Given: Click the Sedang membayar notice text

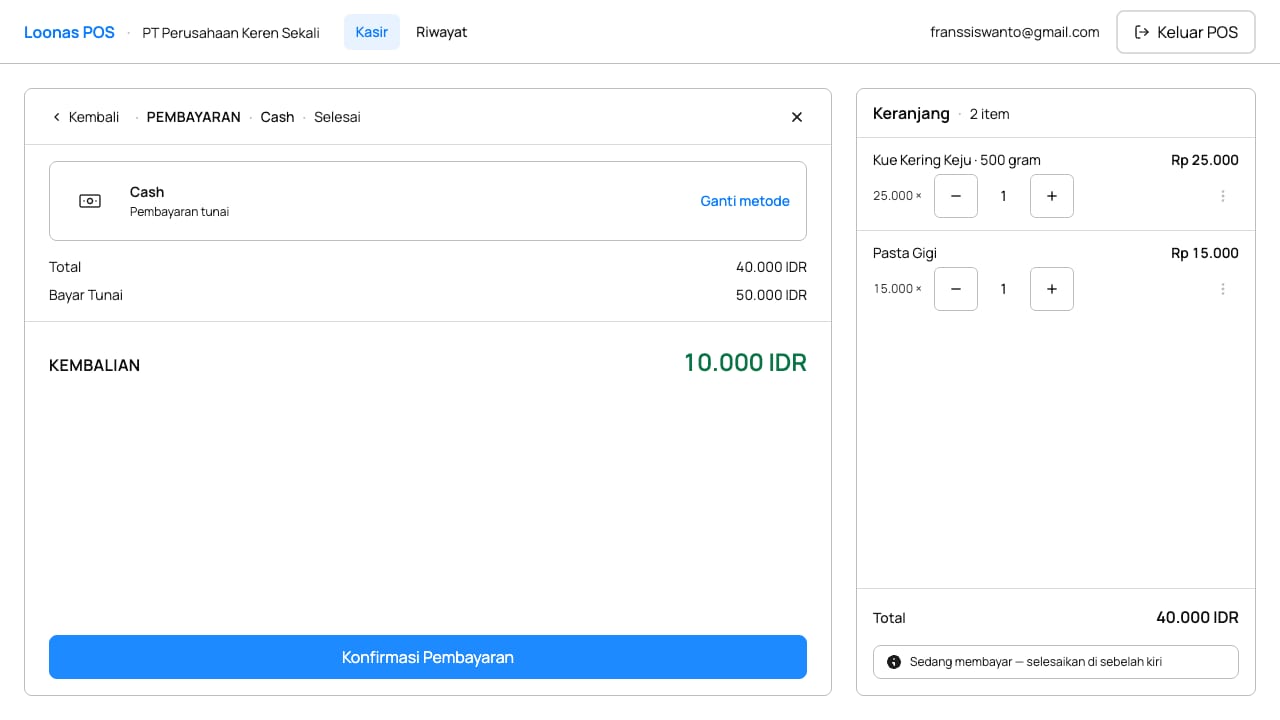Looking at the screenshot, I should (1036, 662).
